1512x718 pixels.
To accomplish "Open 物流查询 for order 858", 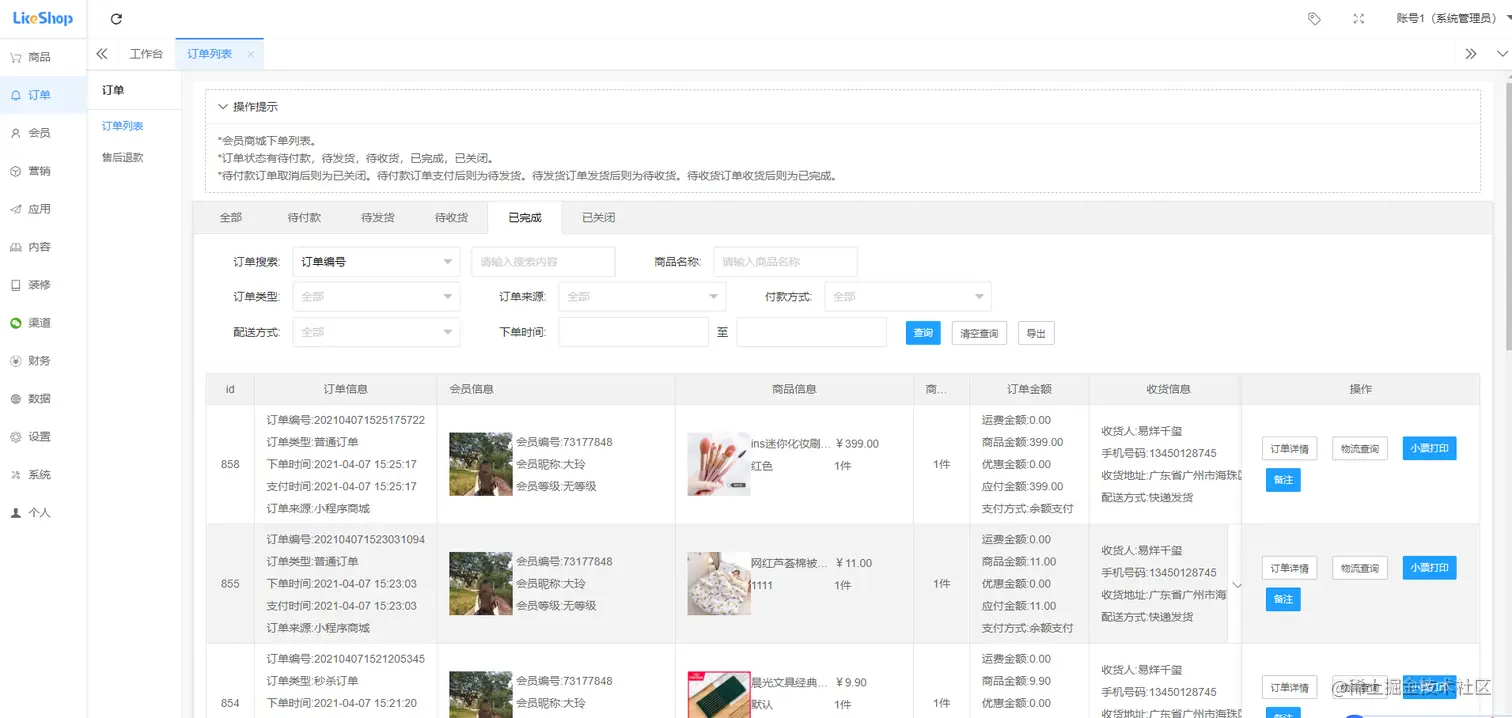I will coord(1360,448).
